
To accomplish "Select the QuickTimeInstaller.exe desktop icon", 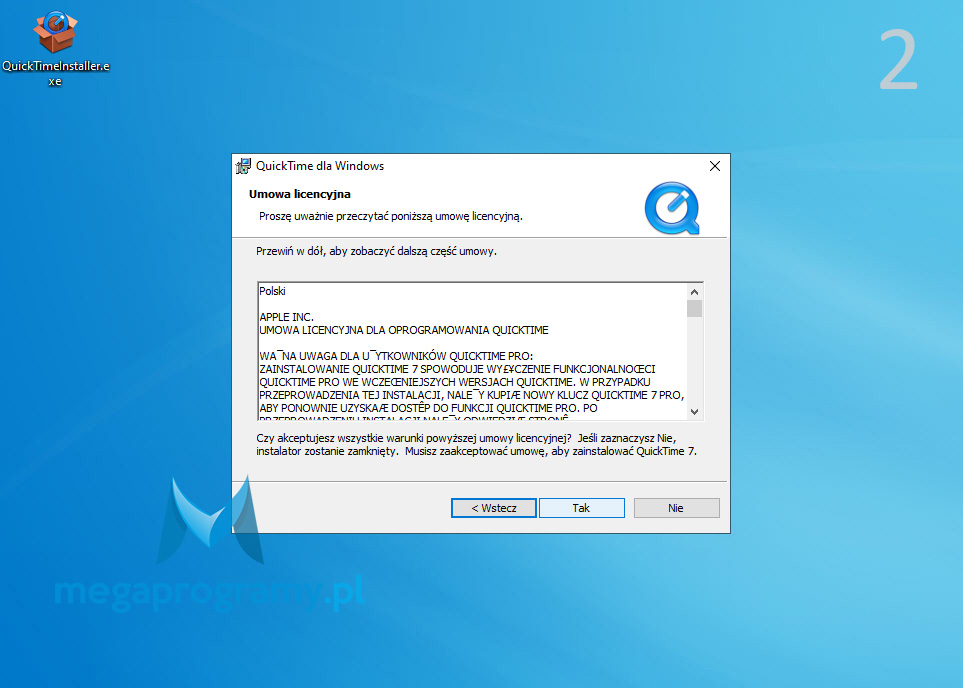I will point(55,48).
